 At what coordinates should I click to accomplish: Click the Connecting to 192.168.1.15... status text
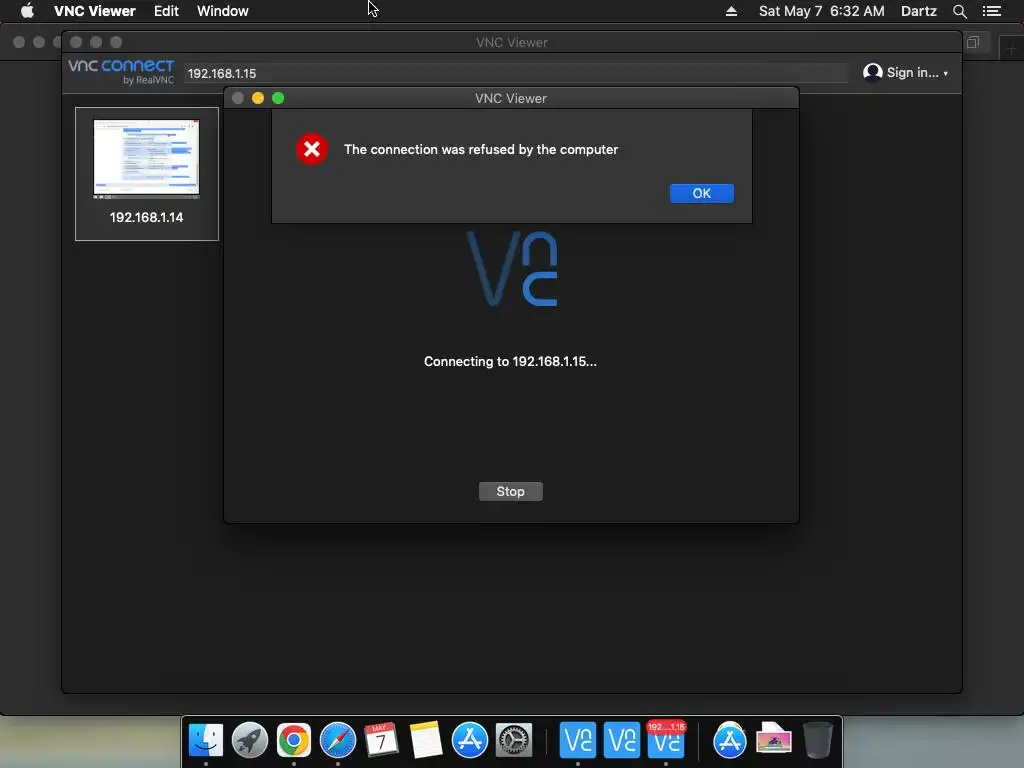[510, 361]
